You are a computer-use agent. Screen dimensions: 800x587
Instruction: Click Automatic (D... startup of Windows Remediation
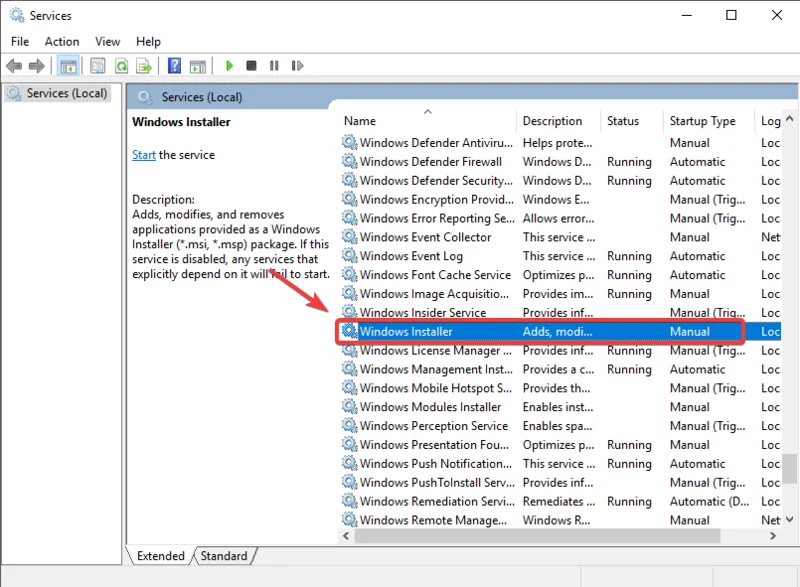pos(709,501)
